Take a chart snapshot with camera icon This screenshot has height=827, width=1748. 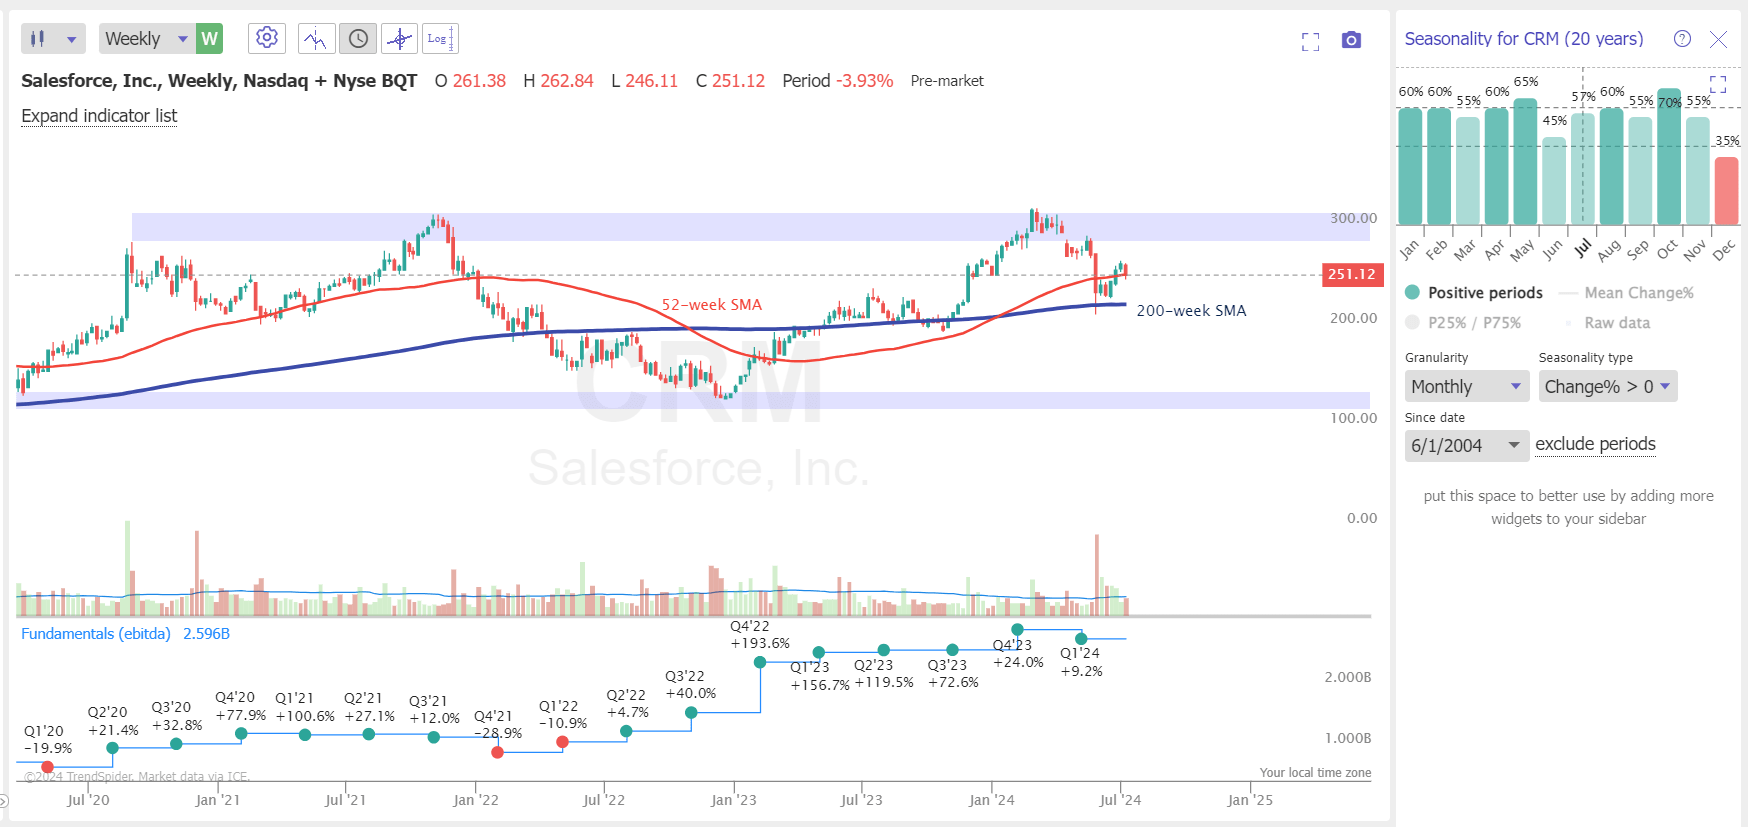[1351, 40]
